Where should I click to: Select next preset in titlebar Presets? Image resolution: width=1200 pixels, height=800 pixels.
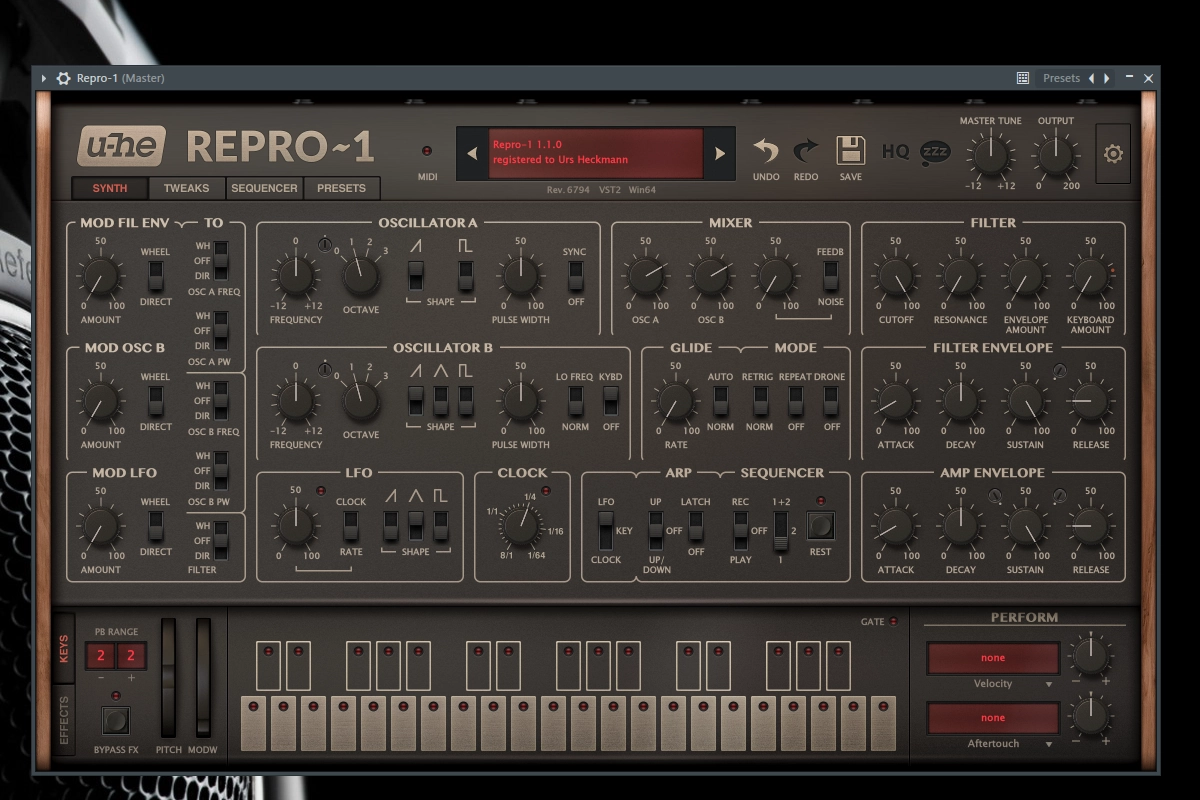(1106, 78)
